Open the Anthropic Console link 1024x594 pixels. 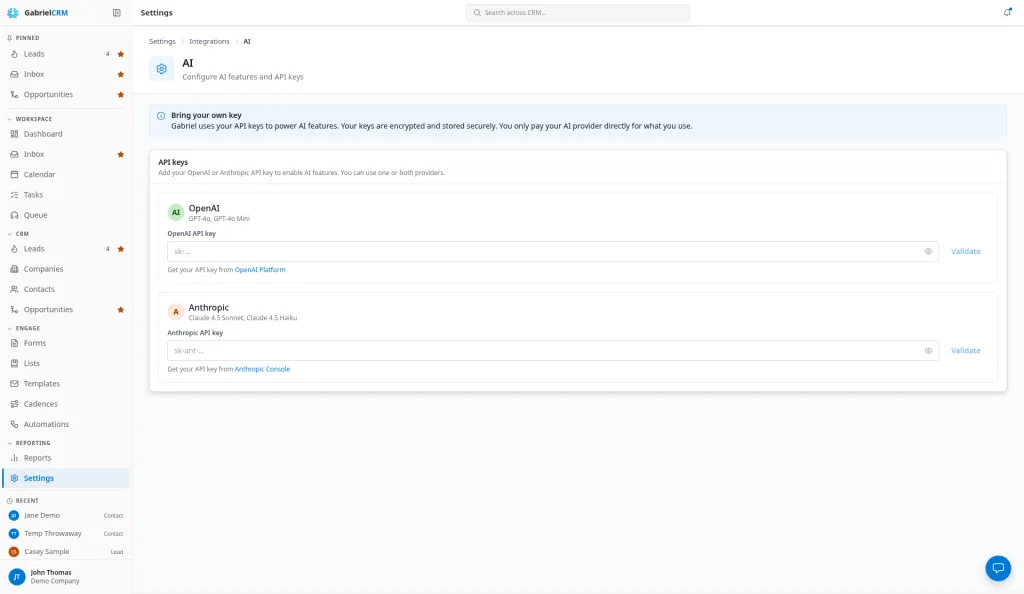pos(262,369)
